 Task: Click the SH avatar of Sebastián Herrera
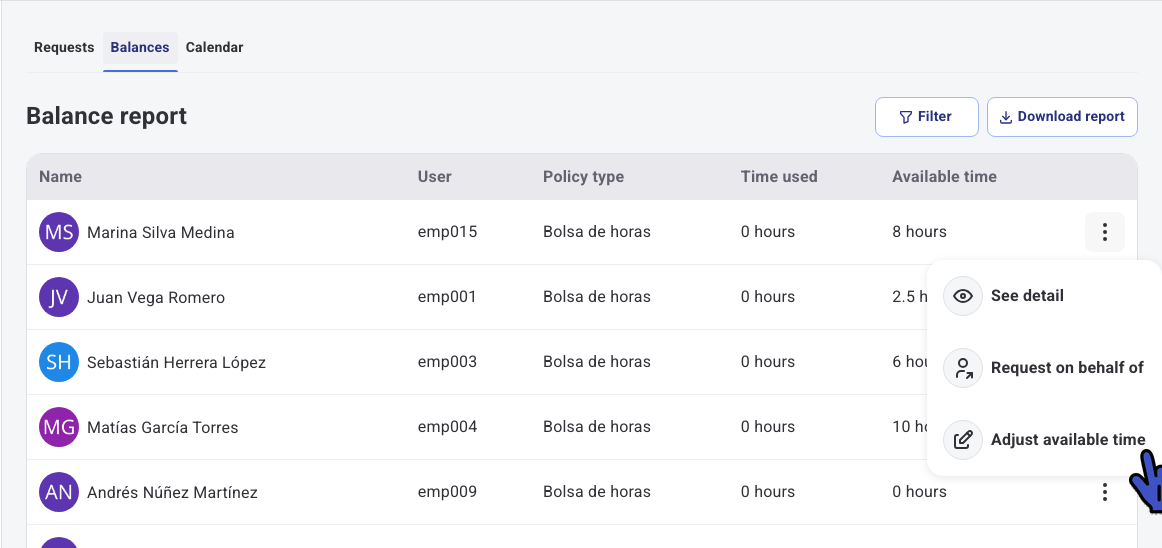pos(59,362)
